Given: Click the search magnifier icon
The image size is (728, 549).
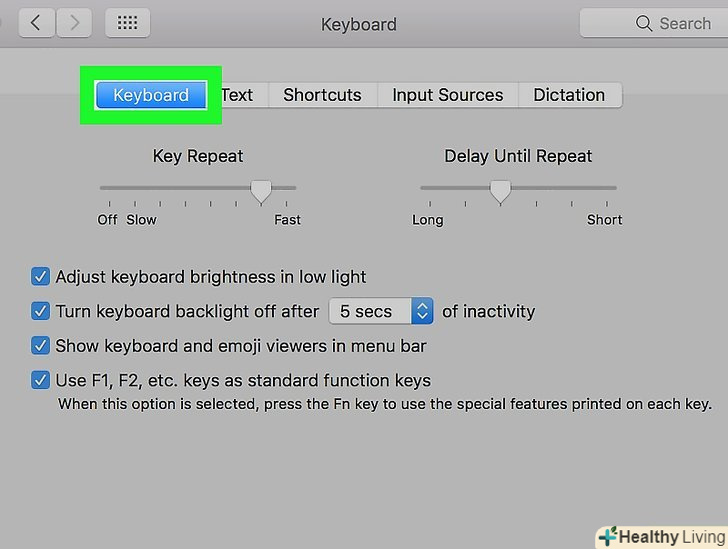Looking at the screenshot, I should click(644, 23).
